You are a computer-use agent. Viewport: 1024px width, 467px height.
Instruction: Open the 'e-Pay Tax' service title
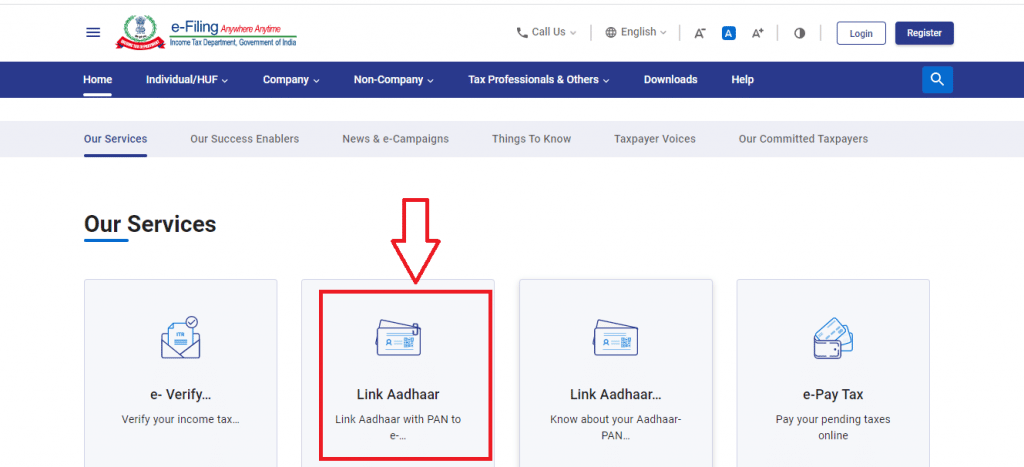[x=833, y=395]
